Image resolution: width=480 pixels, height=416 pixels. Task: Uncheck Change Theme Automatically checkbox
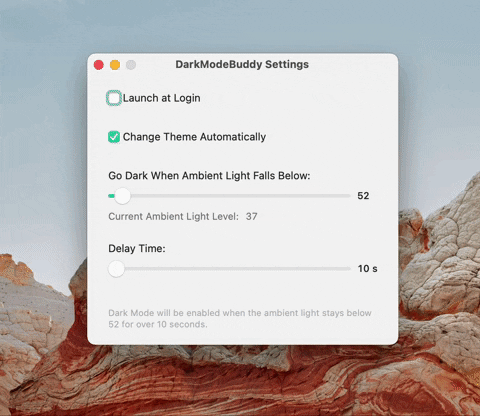point(114,137)
